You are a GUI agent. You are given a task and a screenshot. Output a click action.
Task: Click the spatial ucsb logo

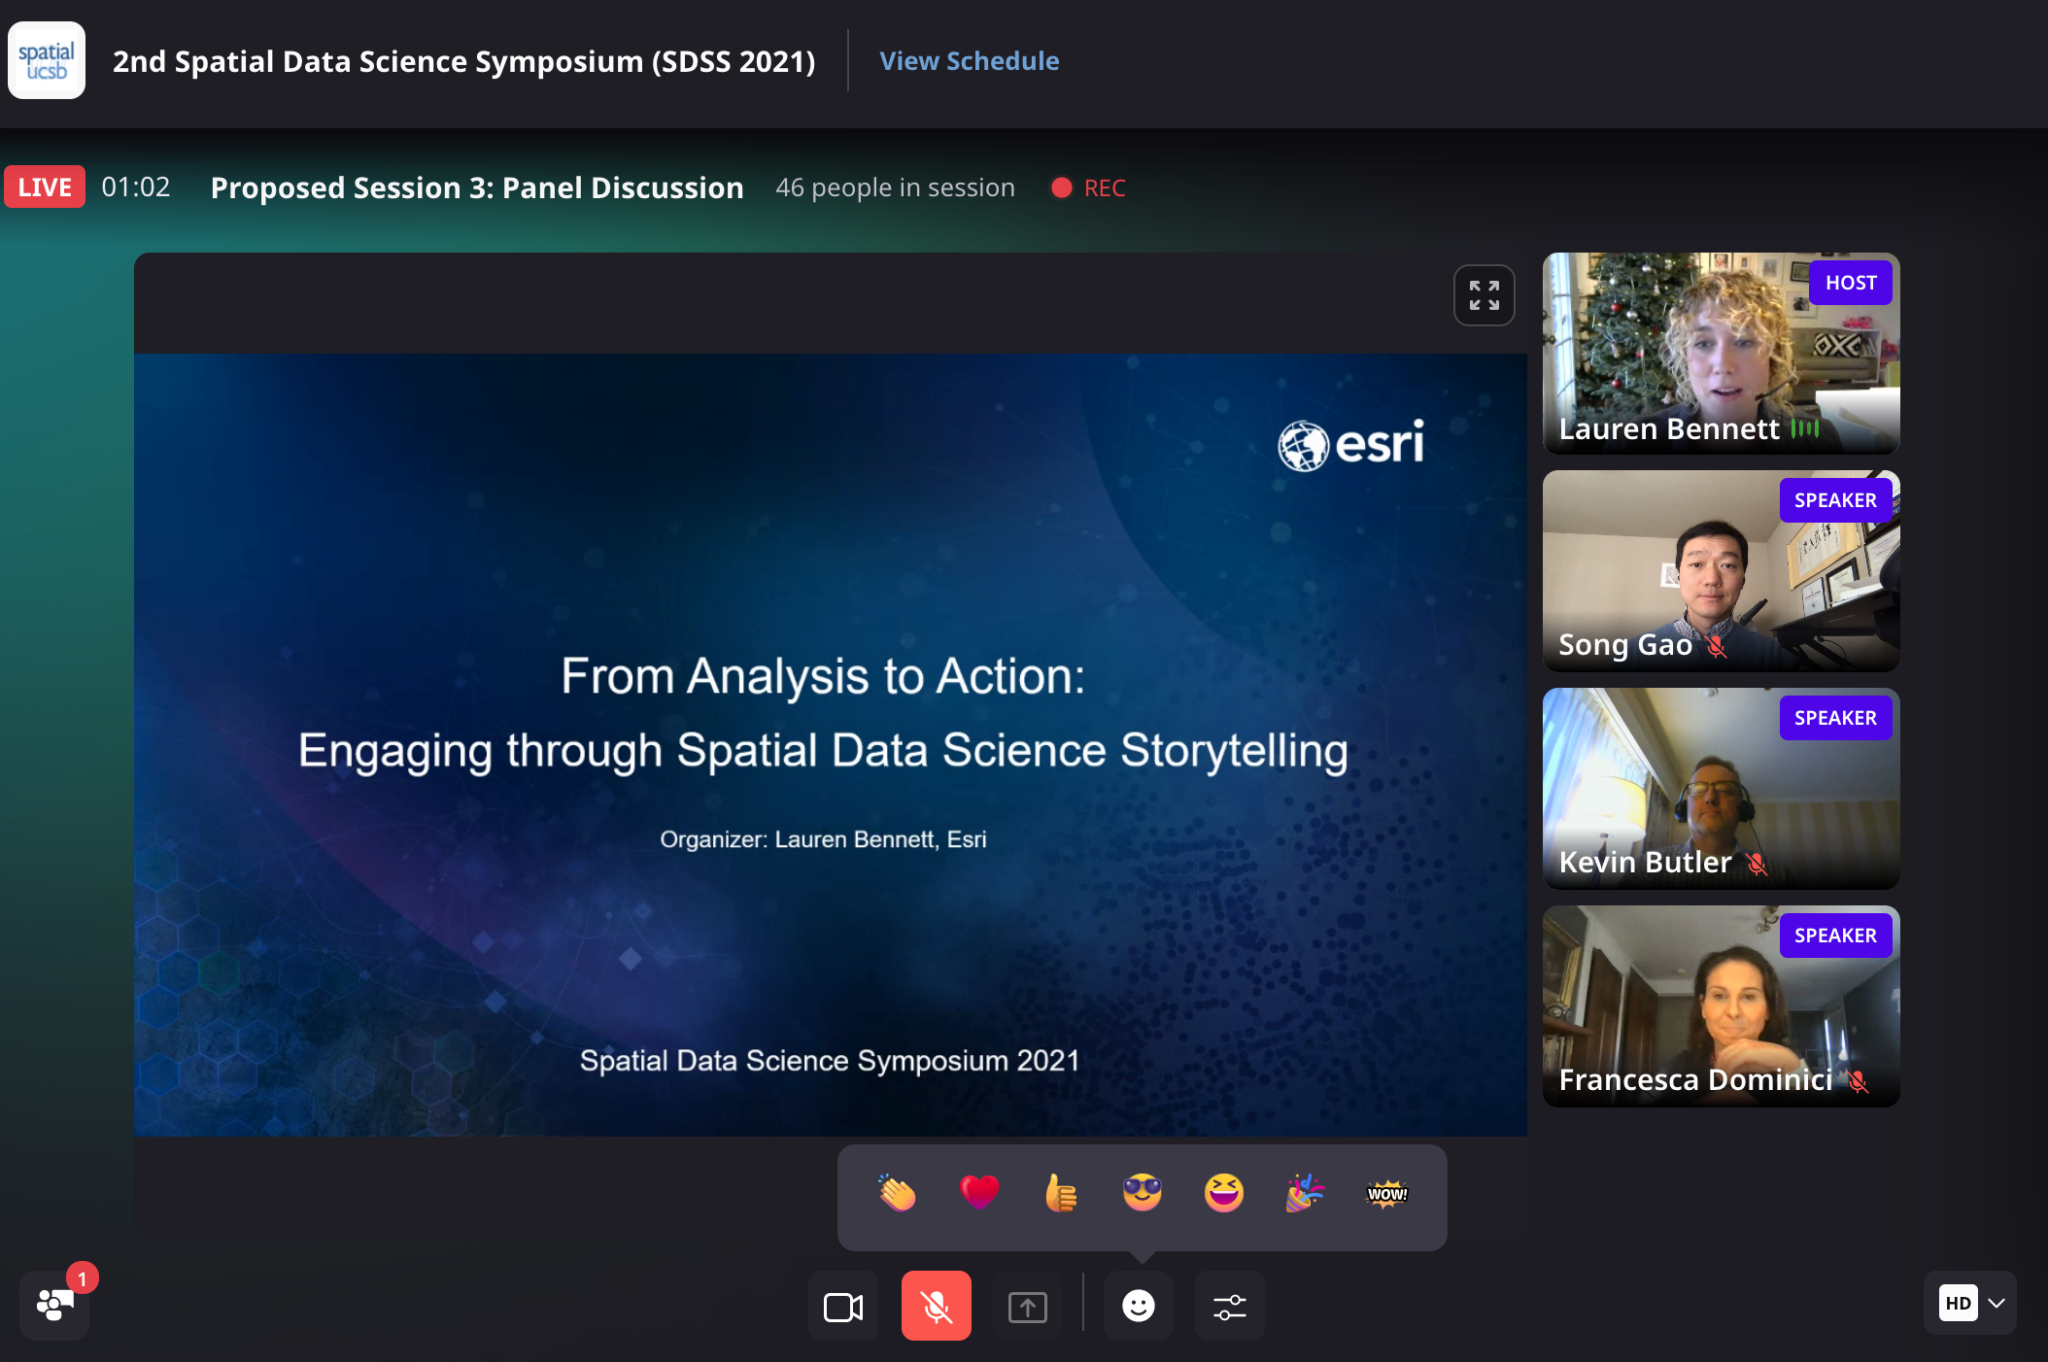pyautogui.click(x=47, y=61)
